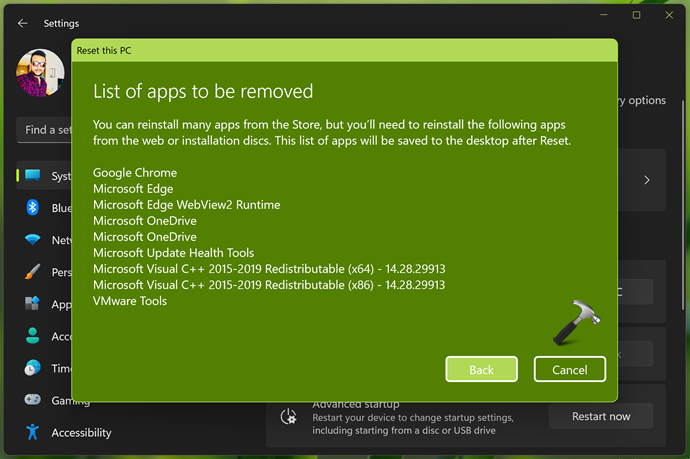Select the Apps icon in the sidebar
690x459 pixels.
coord(33,304)
